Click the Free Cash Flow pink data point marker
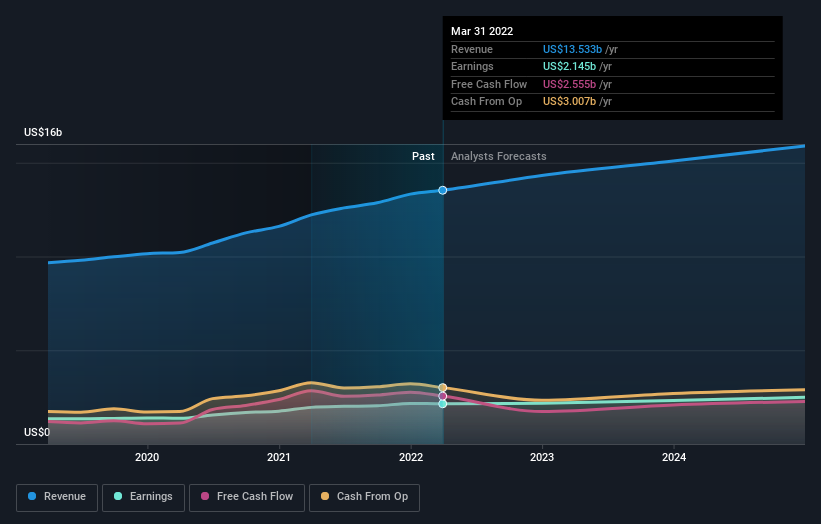Screen dimensions: 821x524 [x=442, y=396]
